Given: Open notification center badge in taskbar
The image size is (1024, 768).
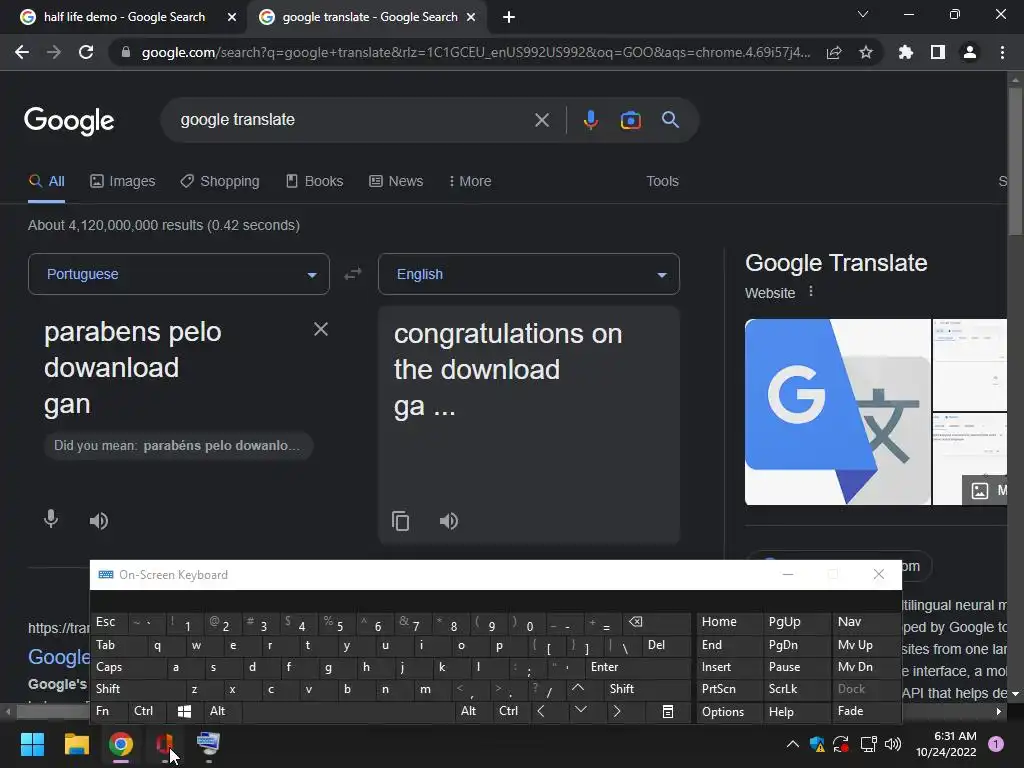Looking at the screenshot, I should (x=996, y=744).
